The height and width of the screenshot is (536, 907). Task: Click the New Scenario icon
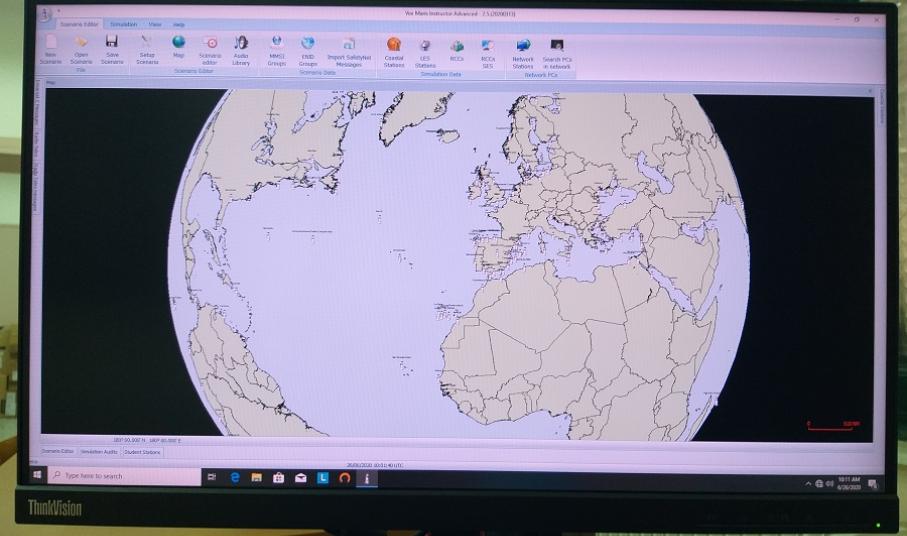[x=51, y=43]
